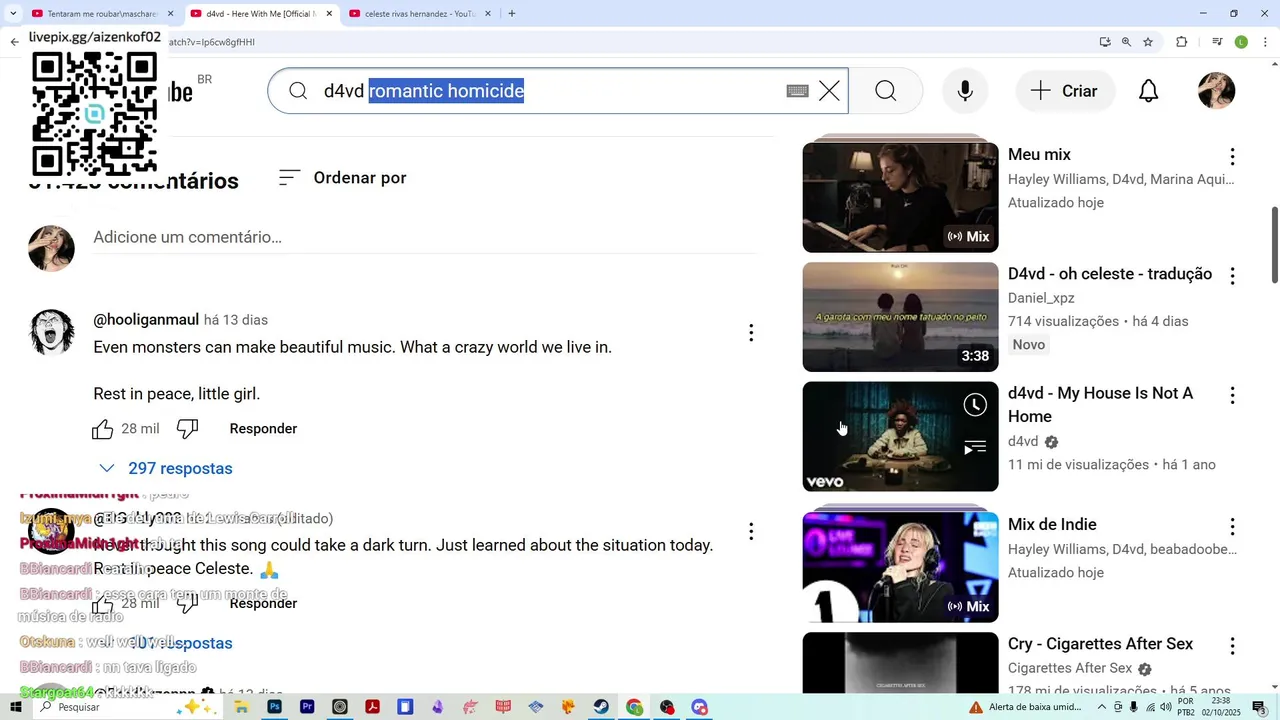This screenshot has height=720, width=1280.
Task: Open D4vd - oh celeste - tradução title
Action: 1110,274
